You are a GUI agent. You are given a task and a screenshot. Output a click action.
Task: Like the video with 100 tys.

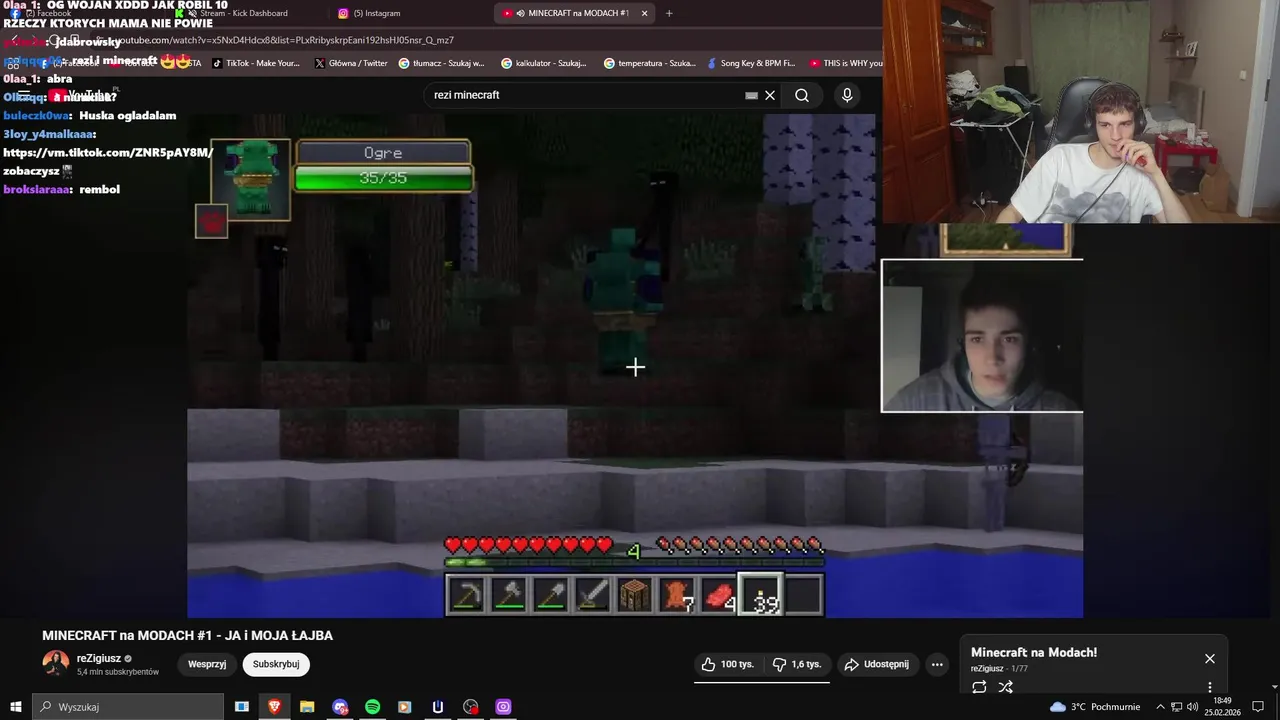click(x=727, y=664)
